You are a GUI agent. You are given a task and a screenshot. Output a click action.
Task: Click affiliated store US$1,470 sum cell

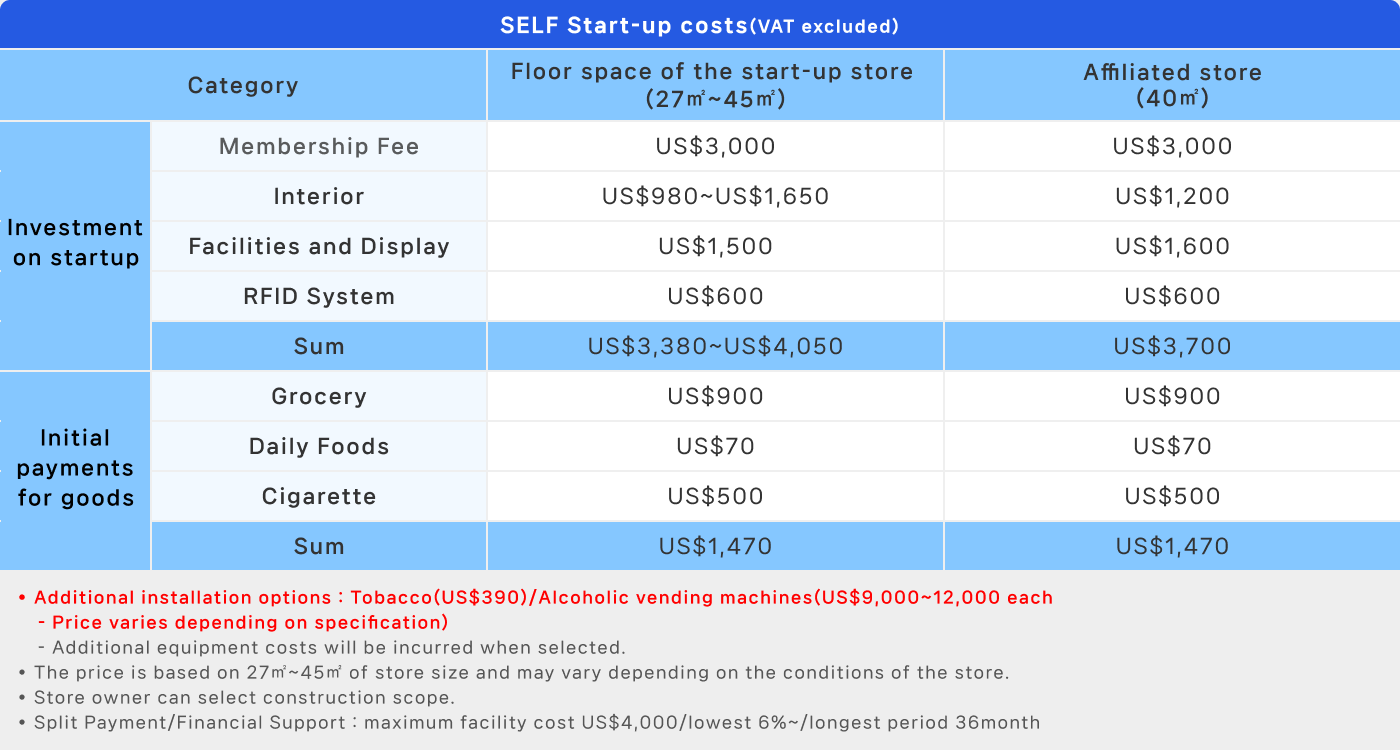point(1172,546)
